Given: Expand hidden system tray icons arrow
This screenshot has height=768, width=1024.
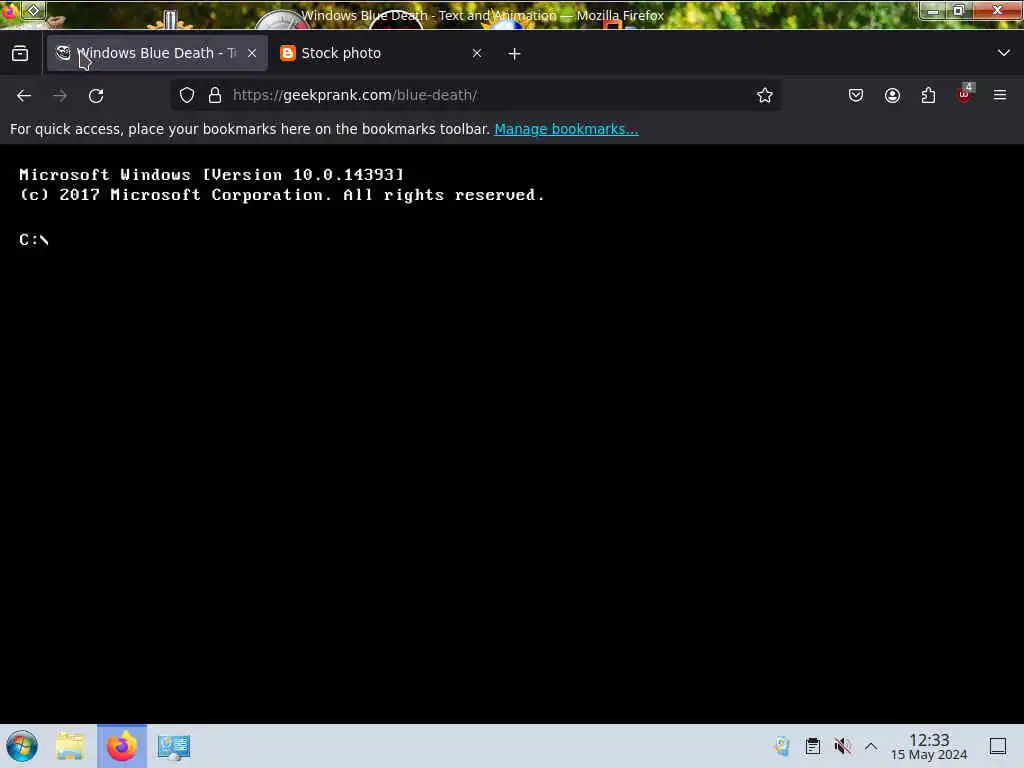Looking at the screenshot, I should click(x=871, y=746).
